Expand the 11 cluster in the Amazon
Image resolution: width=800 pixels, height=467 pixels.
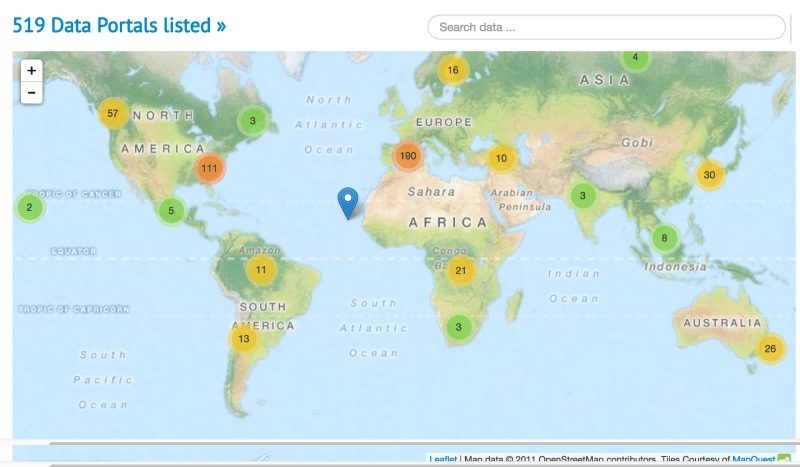pyautogui.click(x=261, y=269)
